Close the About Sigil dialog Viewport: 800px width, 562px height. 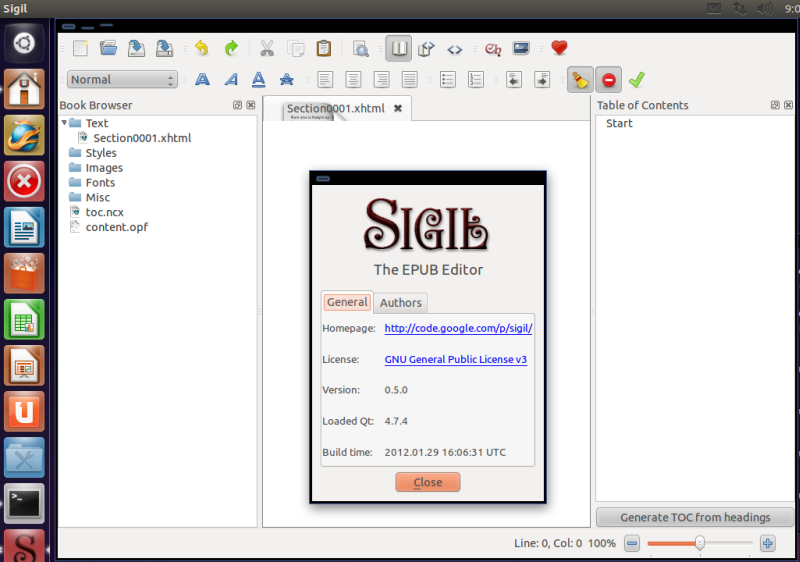pos(428,482)
